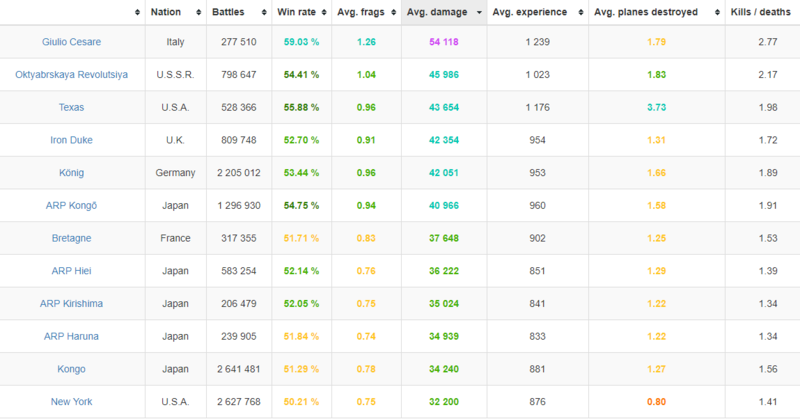Select battles value 809 748
The image size is (800, 419).
pyautogui.click(x=239, y=140)
